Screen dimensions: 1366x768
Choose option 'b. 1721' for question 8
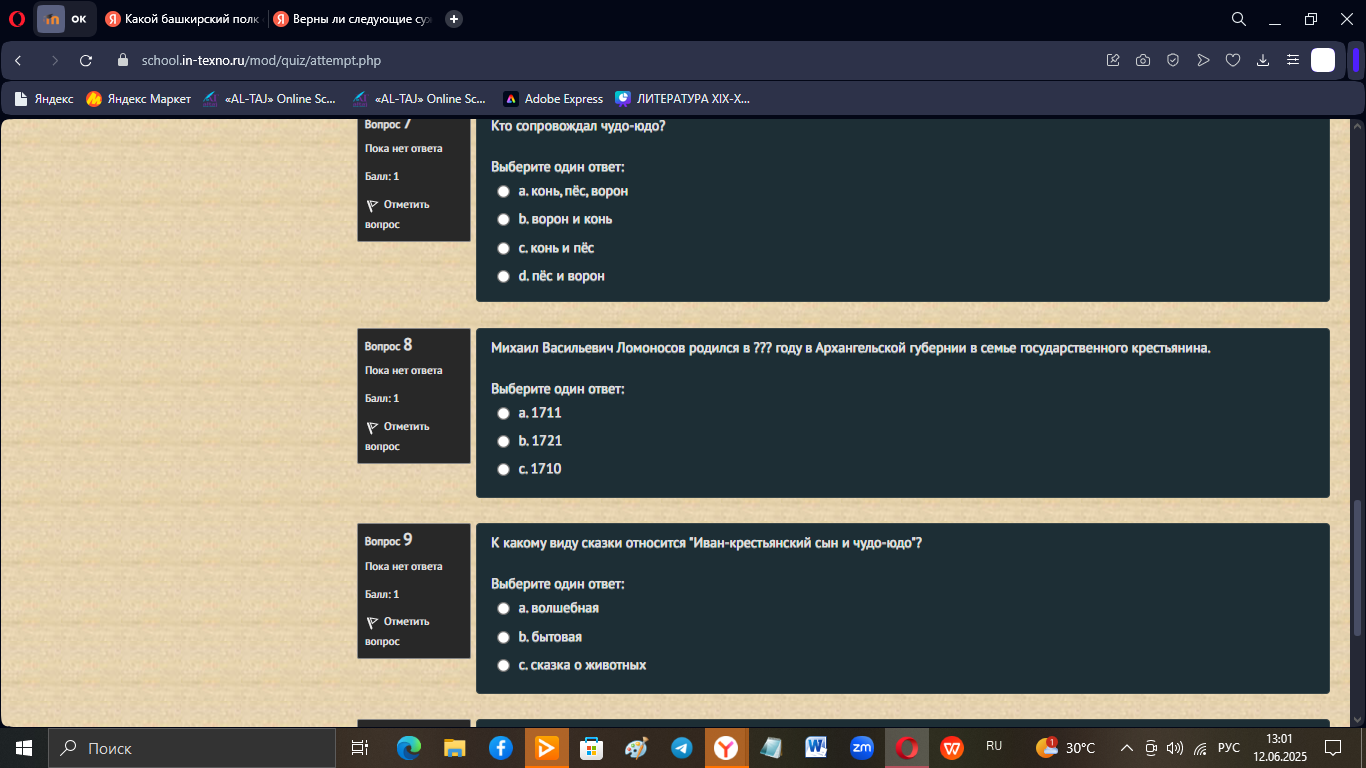(504, 441)
